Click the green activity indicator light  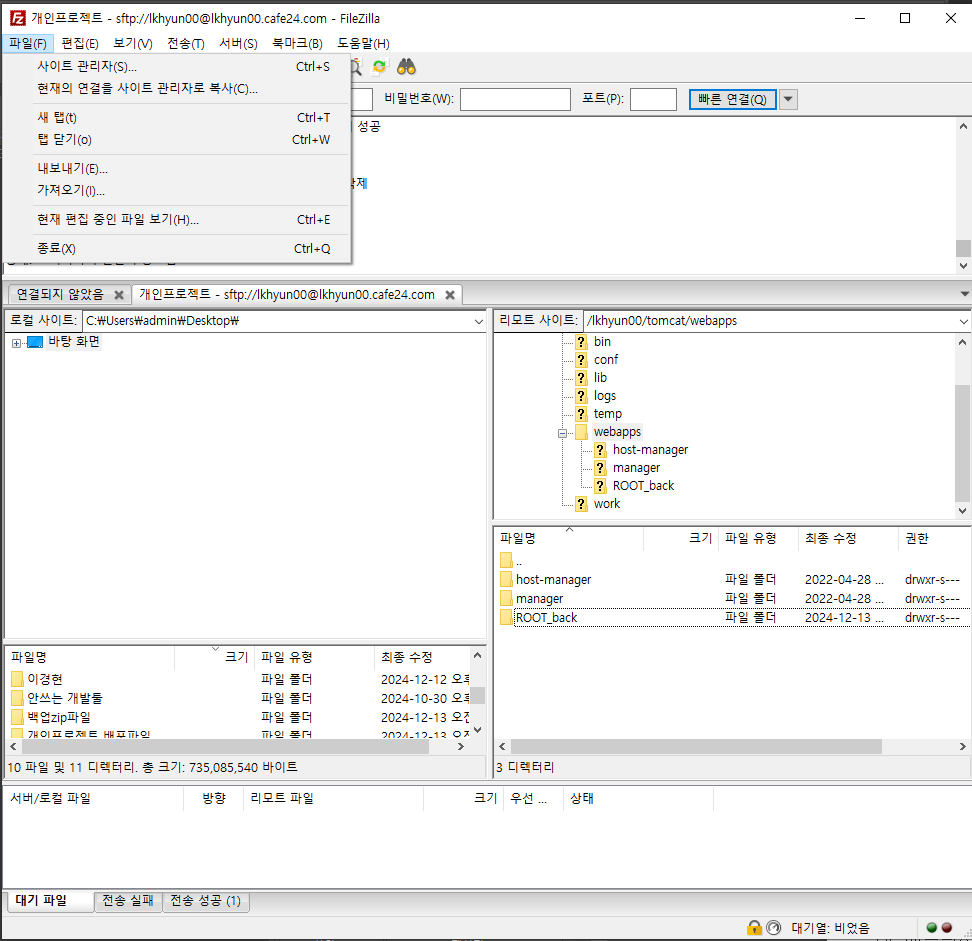[x=931, y=927]
